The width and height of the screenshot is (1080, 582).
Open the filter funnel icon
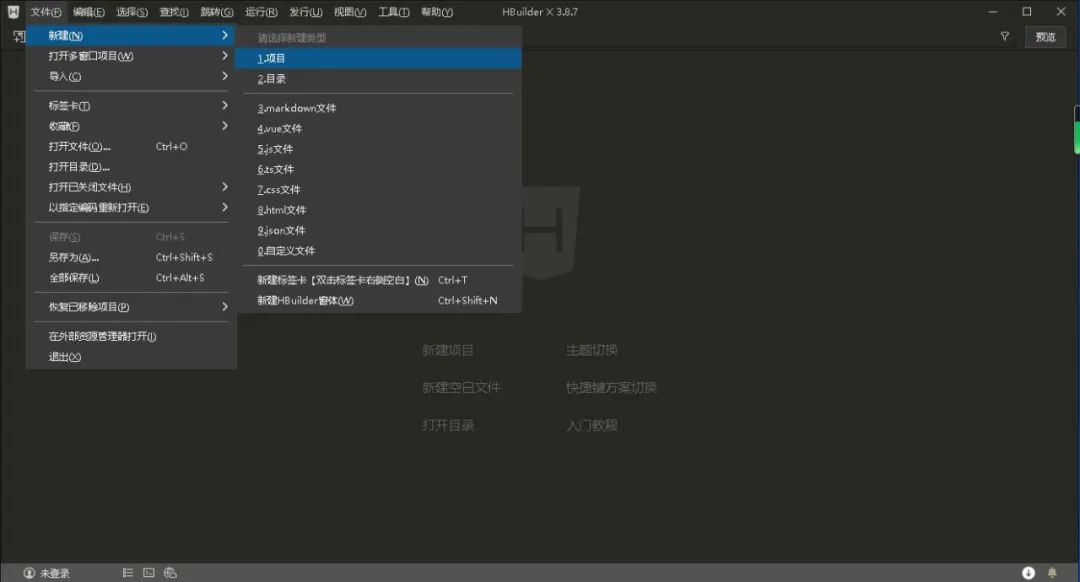pyautogui.click(x=1005, y=37)
